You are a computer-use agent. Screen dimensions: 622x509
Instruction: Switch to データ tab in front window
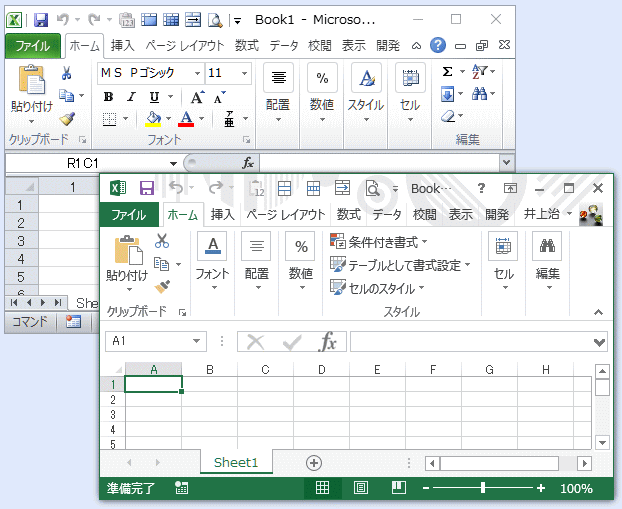tap(387, 215)
